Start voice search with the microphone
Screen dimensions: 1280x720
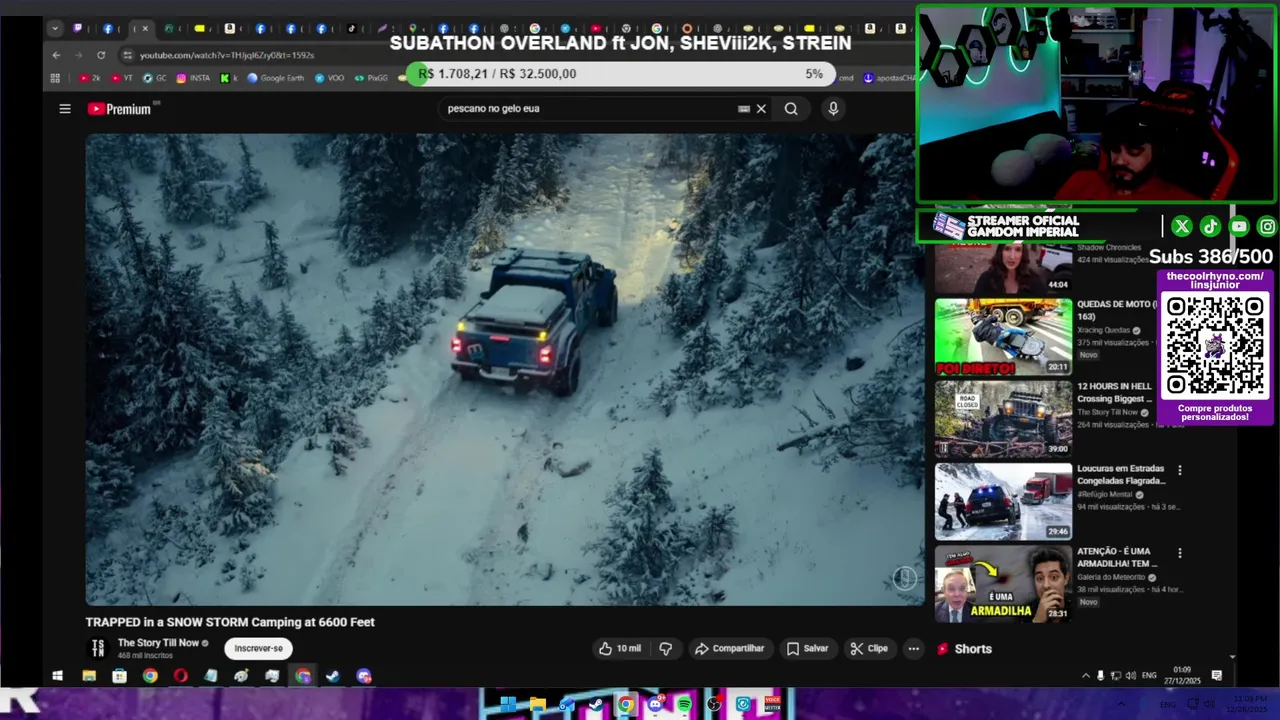tap(833, 109)
